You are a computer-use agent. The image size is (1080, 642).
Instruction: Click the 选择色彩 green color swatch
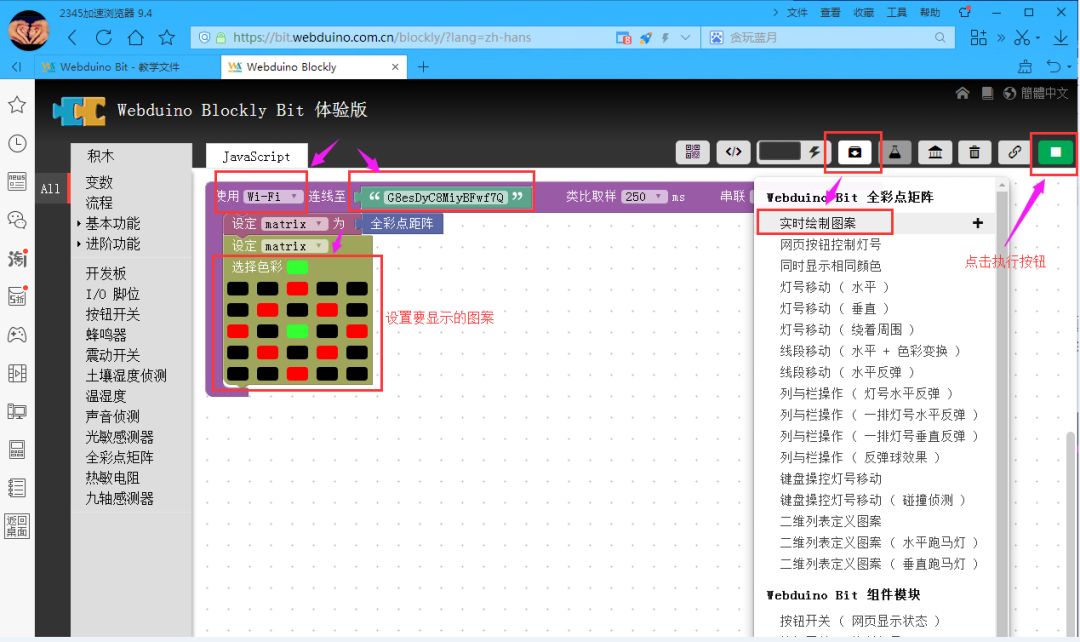coord(297,267)
